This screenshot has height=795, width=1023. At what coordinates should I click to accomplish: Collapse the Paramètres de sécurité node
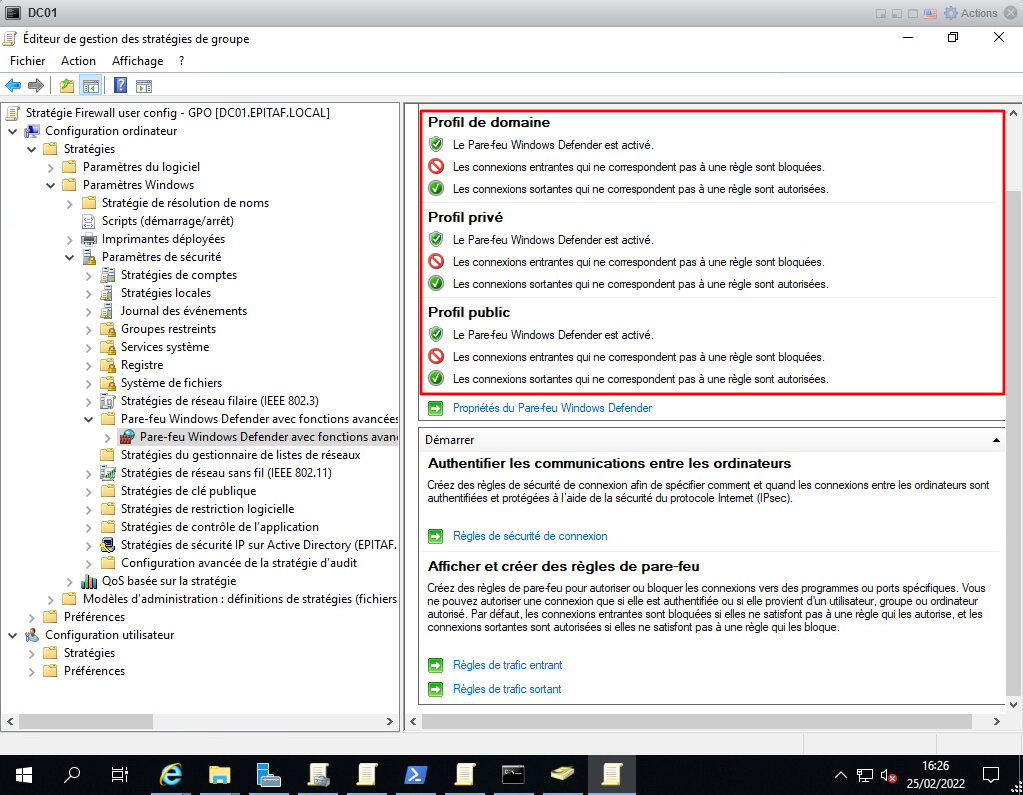click(x=70, y=257)
